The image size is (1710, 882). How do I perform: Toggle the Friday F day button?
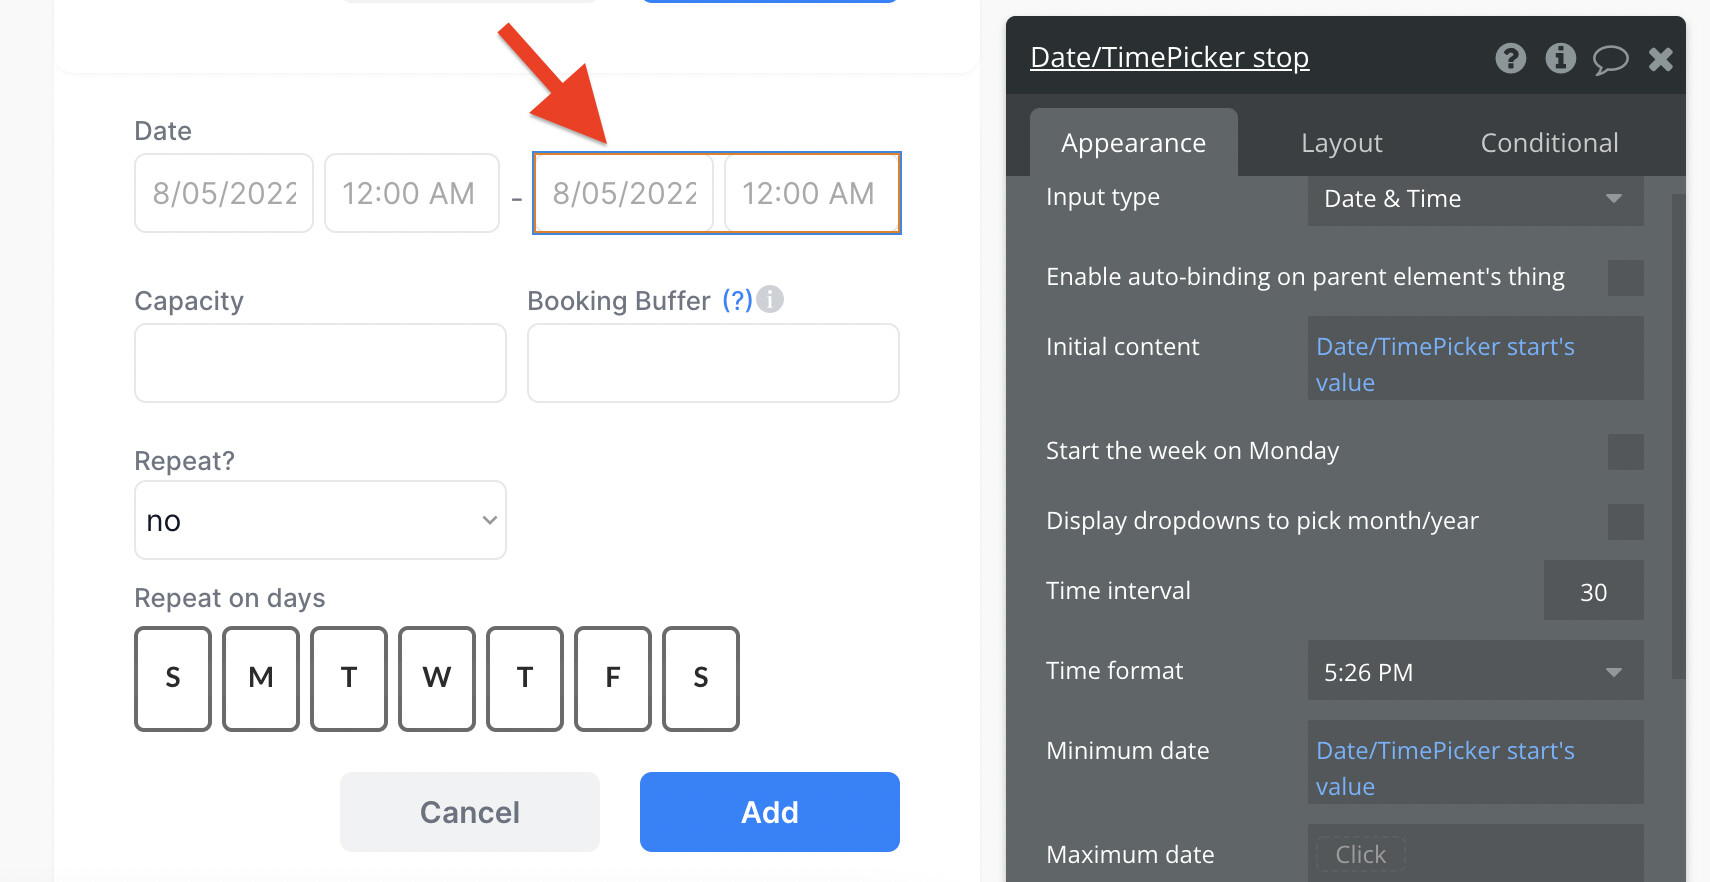coord(613,678)
